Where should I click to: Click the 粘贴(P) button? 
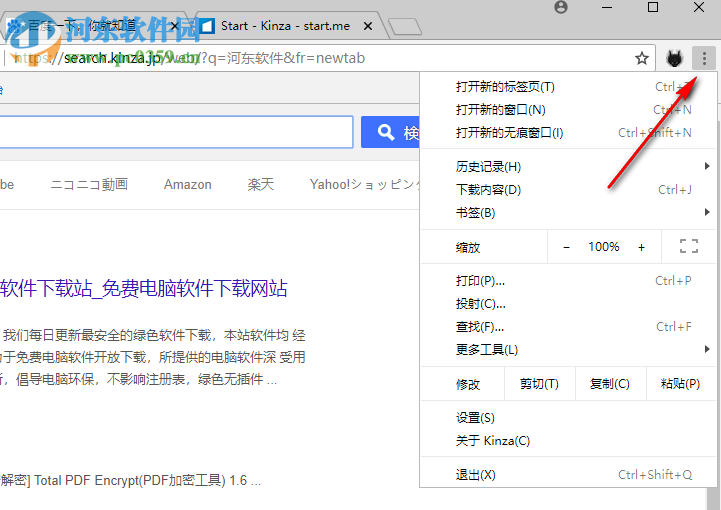(x=681, y=384)
